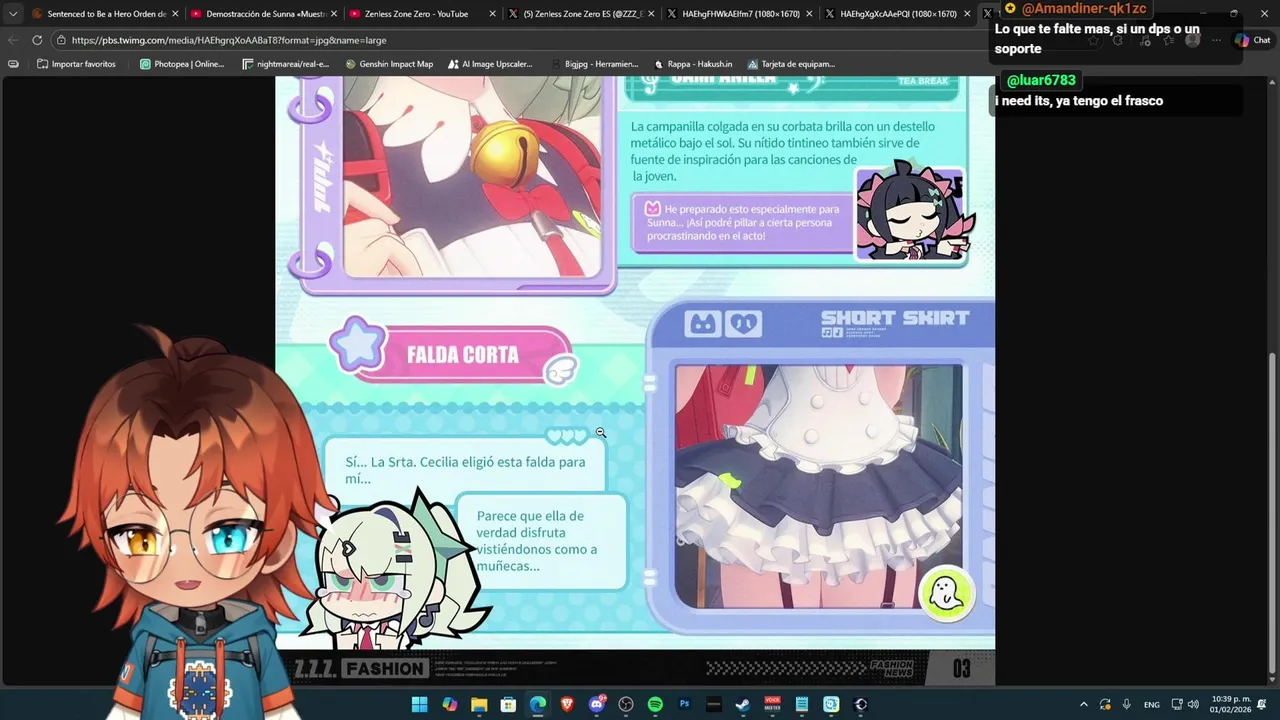Open the tab list dropdown in browser
Image resolution: width=1280 pixels, height=720 pixels.
(x=13, y=14)
